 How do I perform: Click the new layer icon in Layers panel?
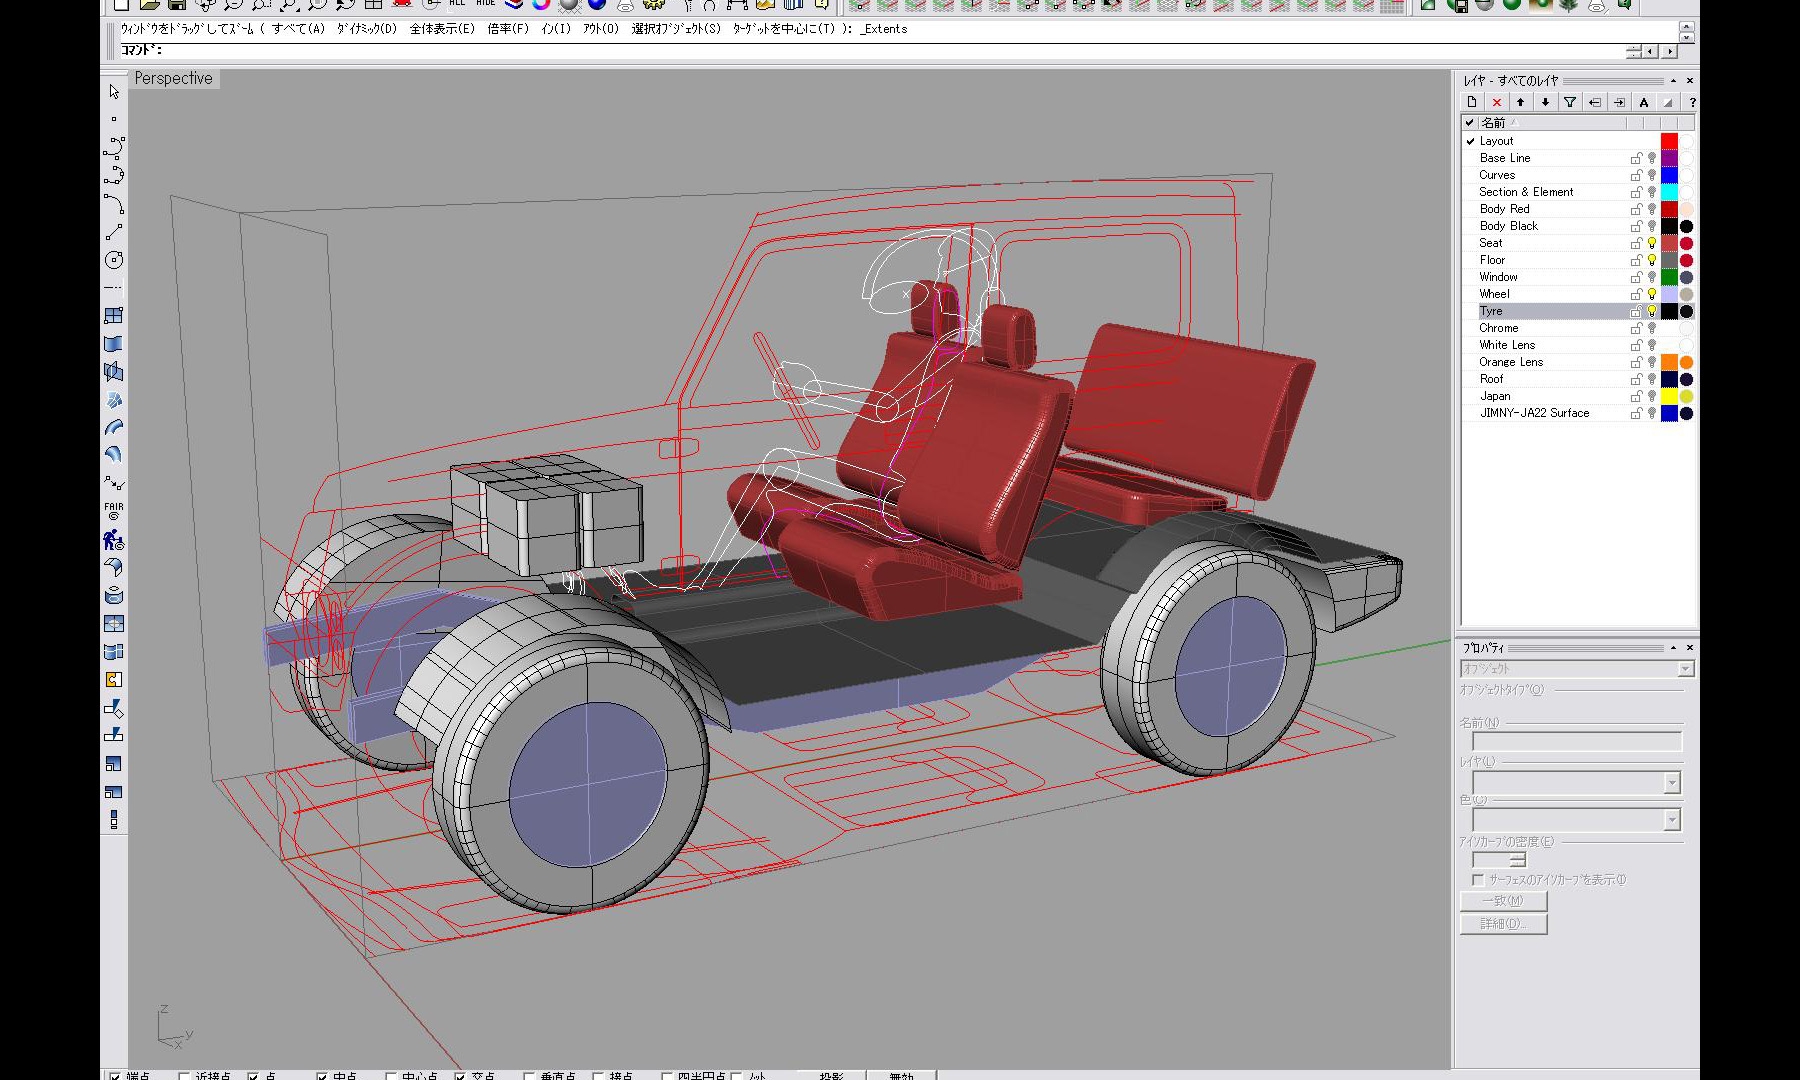point(1471,102)
